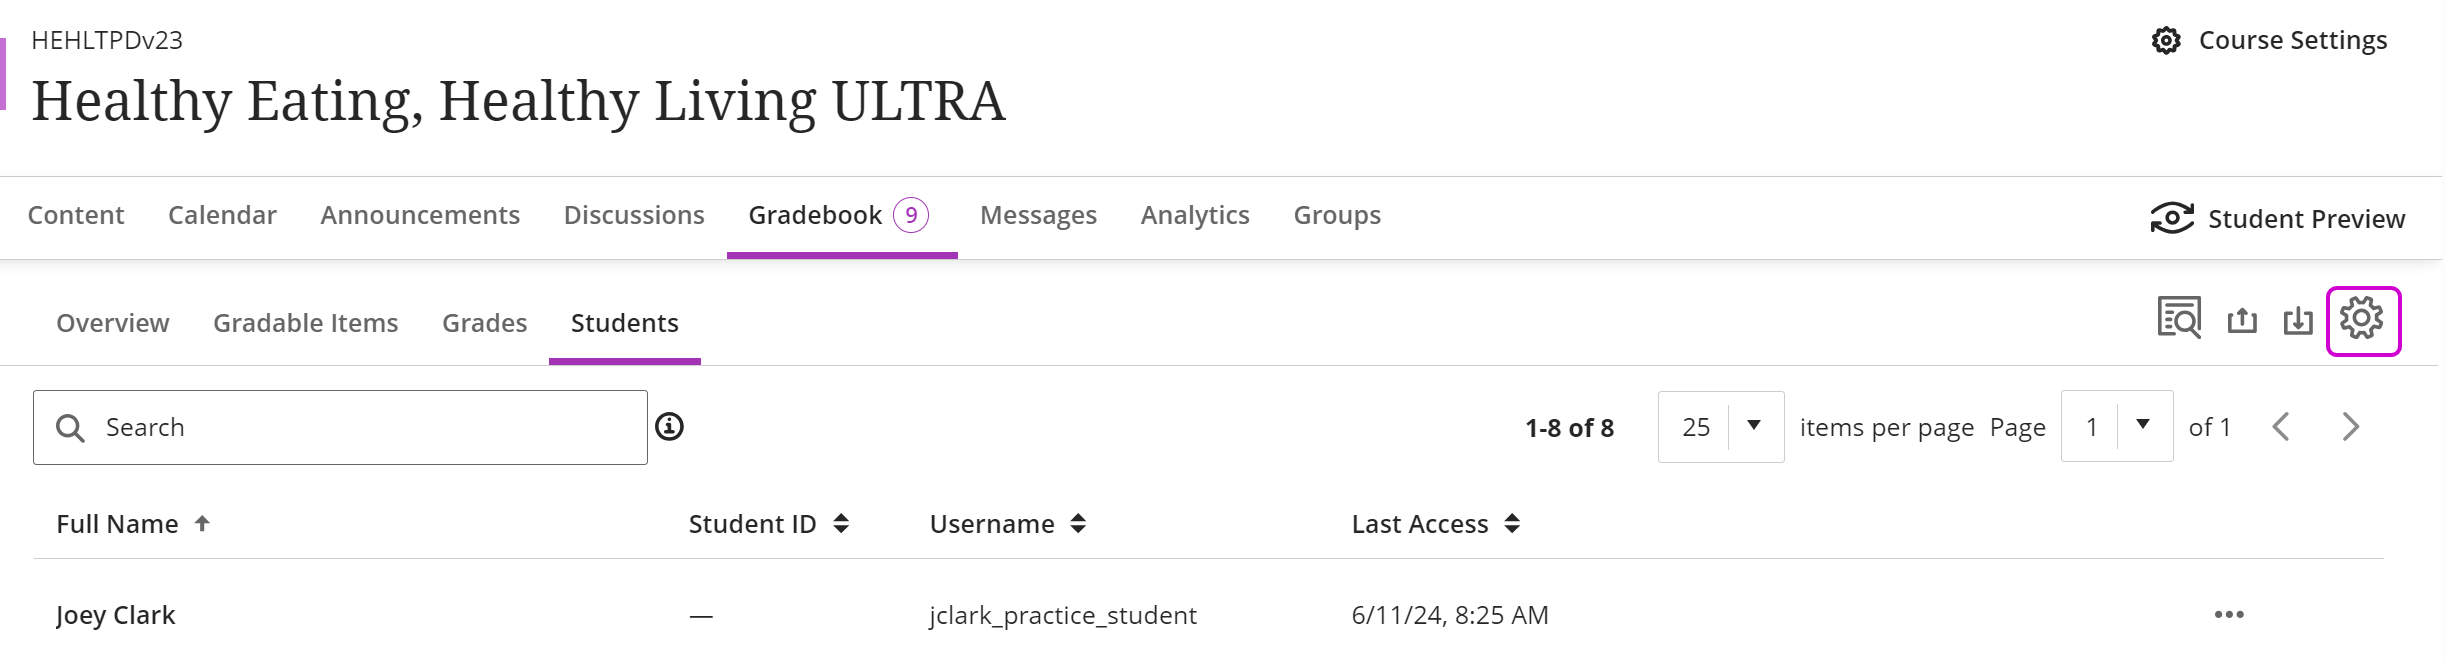Open more options for Joey Clark
Image resolution: width=2445 pixels, height=663 pixels.
[x=2229, y=614]
